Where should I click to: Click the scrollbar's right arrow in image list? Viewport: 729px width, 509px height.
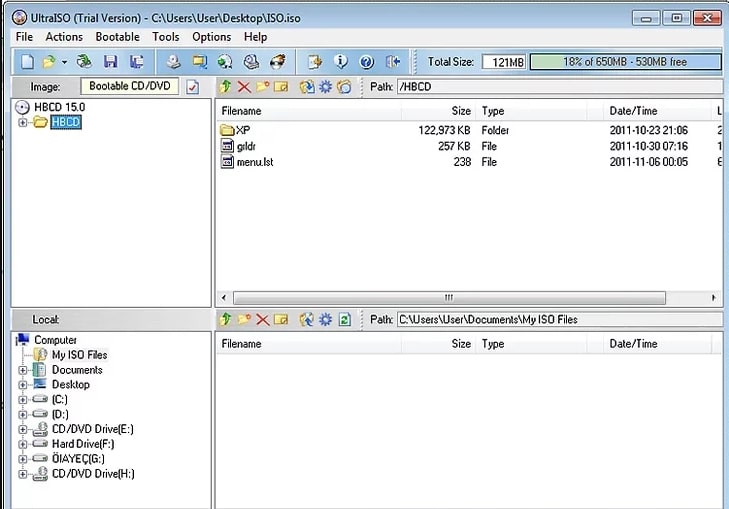point(714,297)
